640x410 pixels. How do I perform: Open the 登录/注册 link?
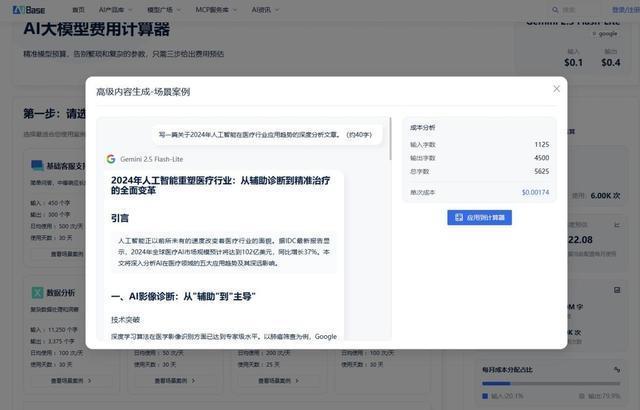tap(626, 10)
